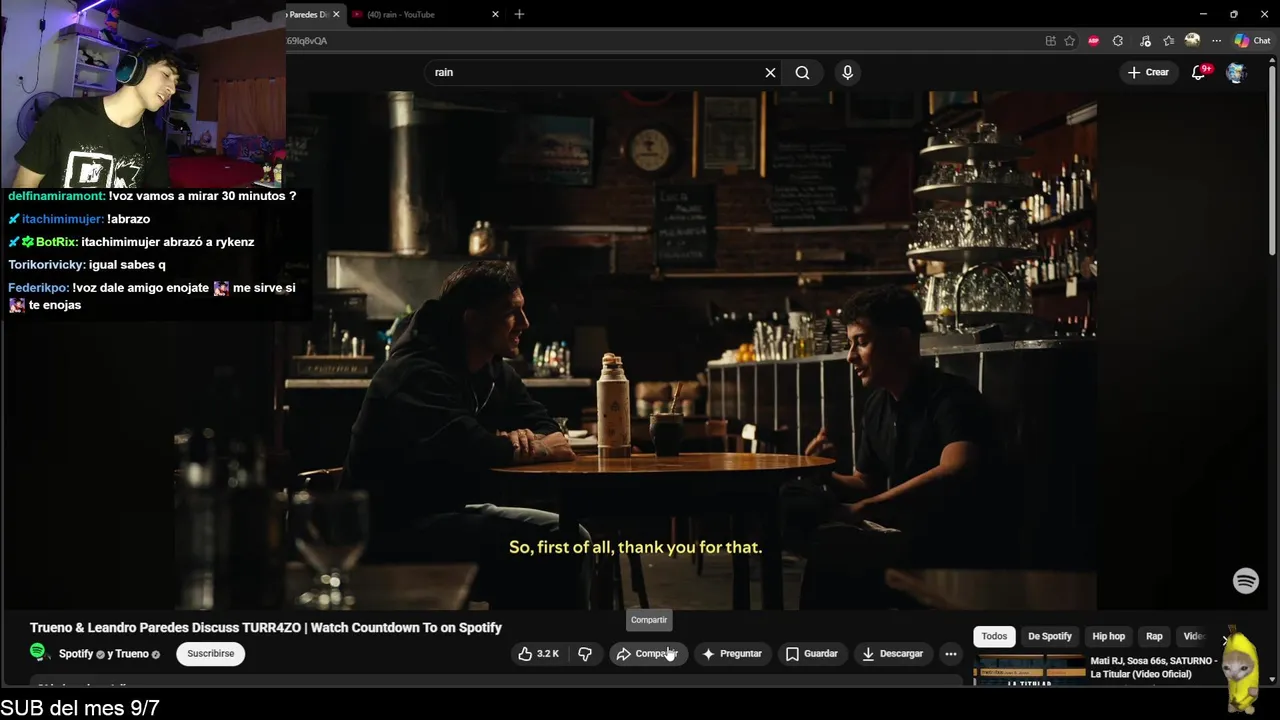Clear the search text with the X icon
The height and width of the screenshot is (720, 1280).
click(770, 72)
